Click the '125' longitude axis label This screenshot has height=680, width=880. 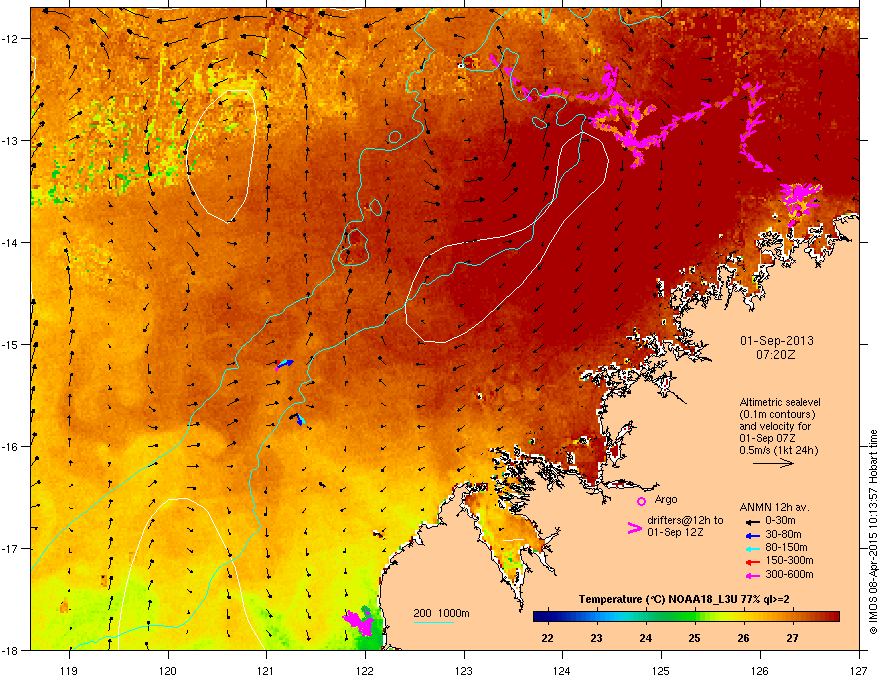coord(661,670)
